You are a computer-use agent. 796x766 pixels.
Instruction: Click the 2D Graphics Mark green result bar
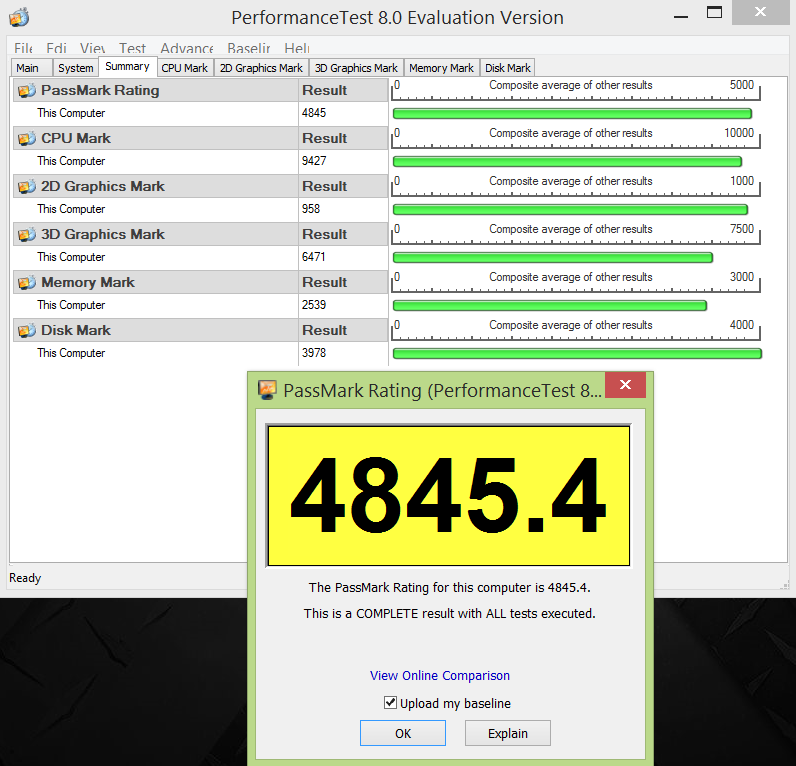[570, 210]
